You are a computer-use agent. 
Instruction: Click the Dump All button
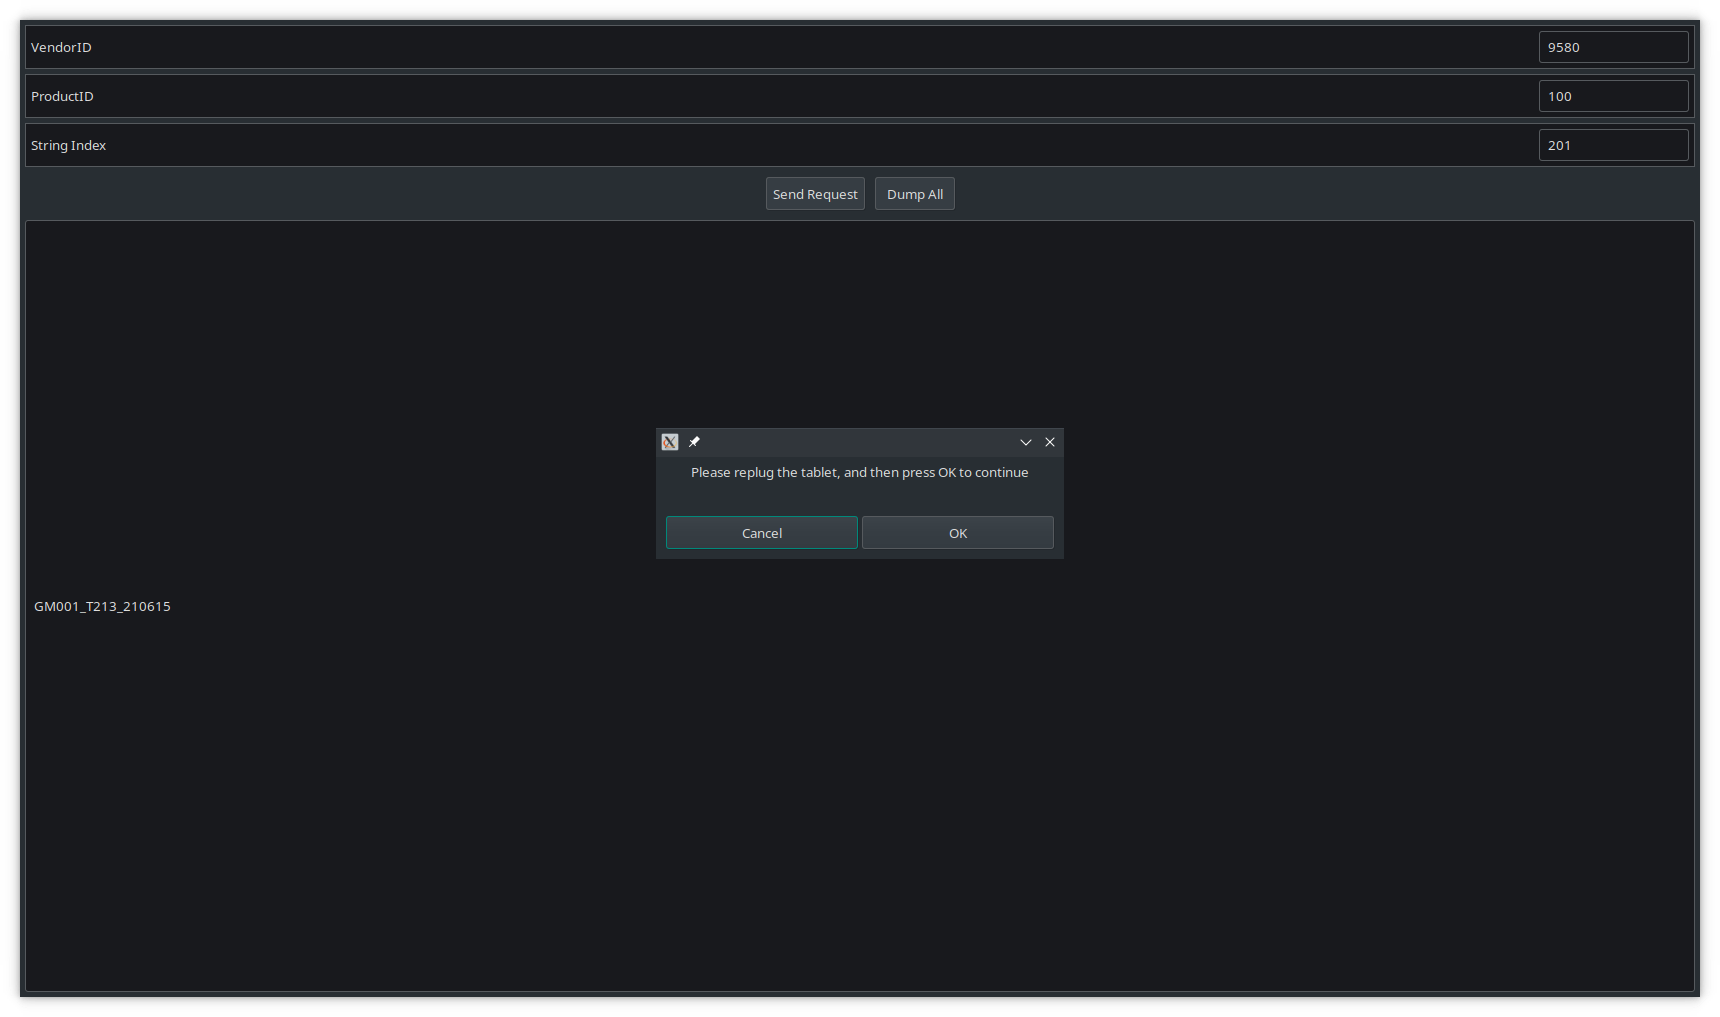pyautogui.click(x=914, y=193)
